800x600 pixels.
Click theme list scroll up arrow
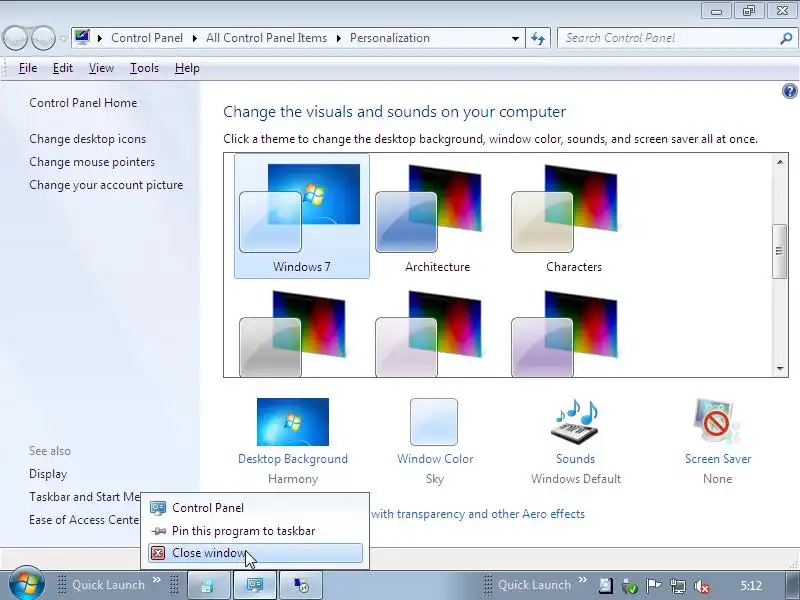click(780, 162)
